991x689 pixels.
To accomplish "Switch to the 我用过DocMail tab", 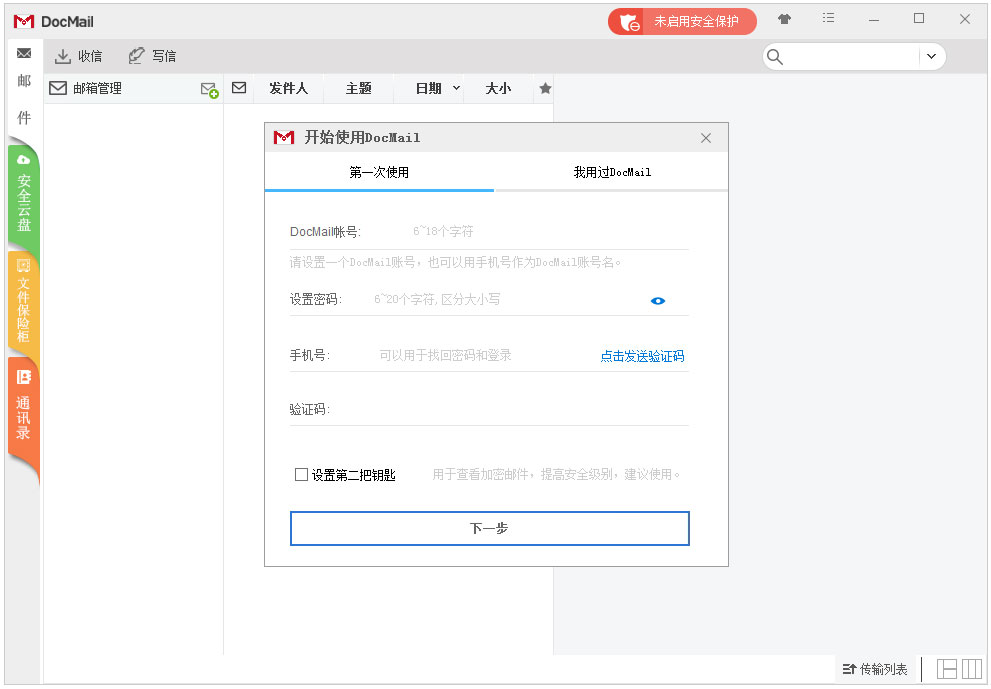I will tap(611, 171).
